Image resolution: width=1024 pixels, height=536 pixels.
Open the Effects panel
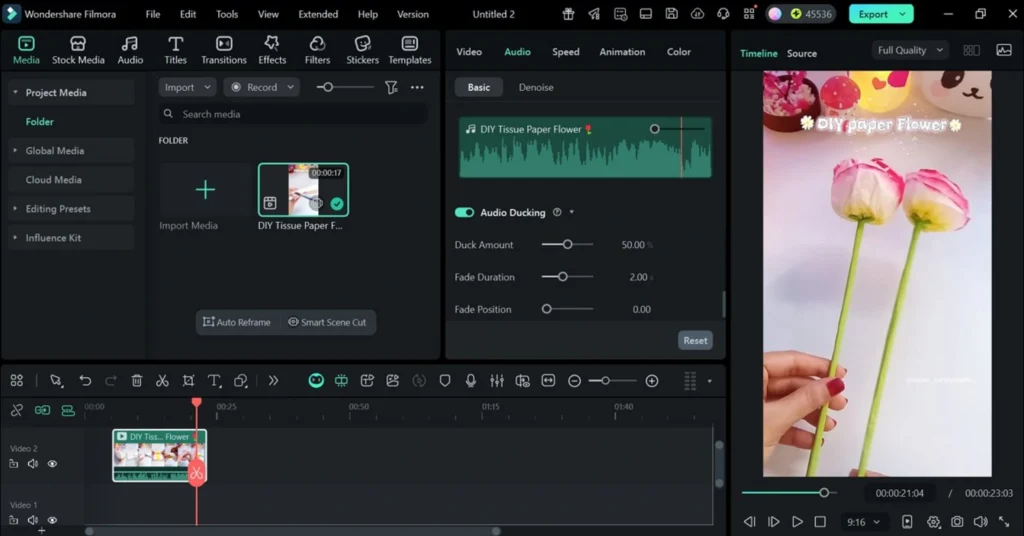coord(272,50)
